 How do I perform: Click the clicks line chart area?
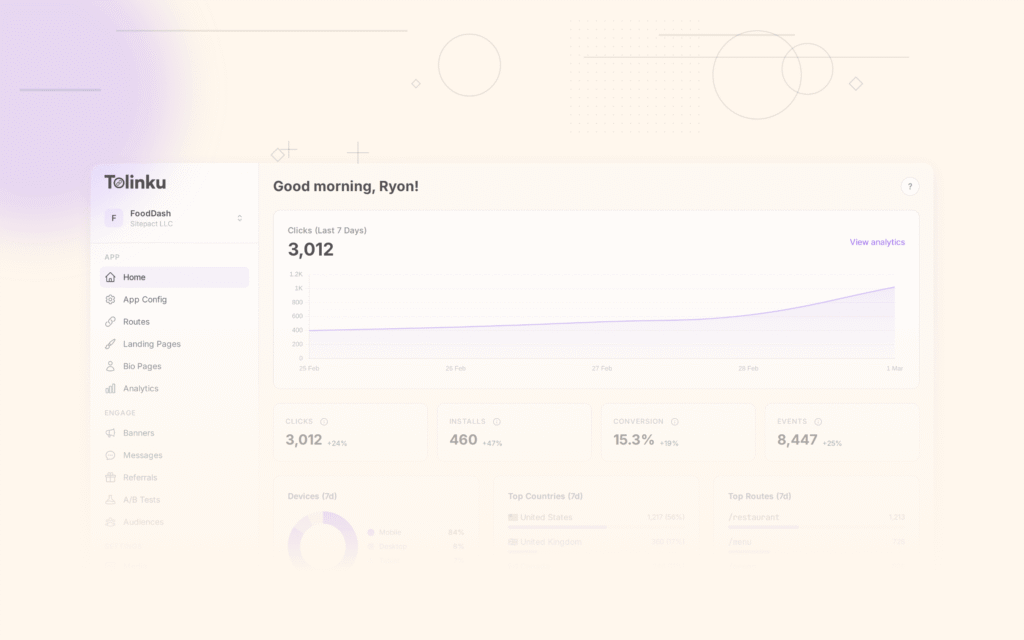pyautogui.click(x=601, y=317)
